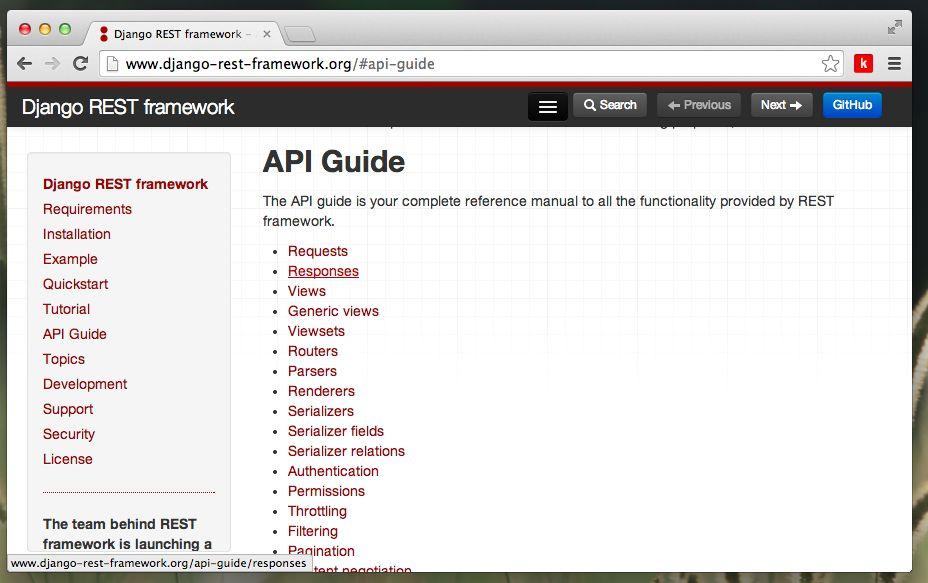This screenshot has height=583, width=928.
Task: Open the Routers guide link
Action: pos(312,351)
